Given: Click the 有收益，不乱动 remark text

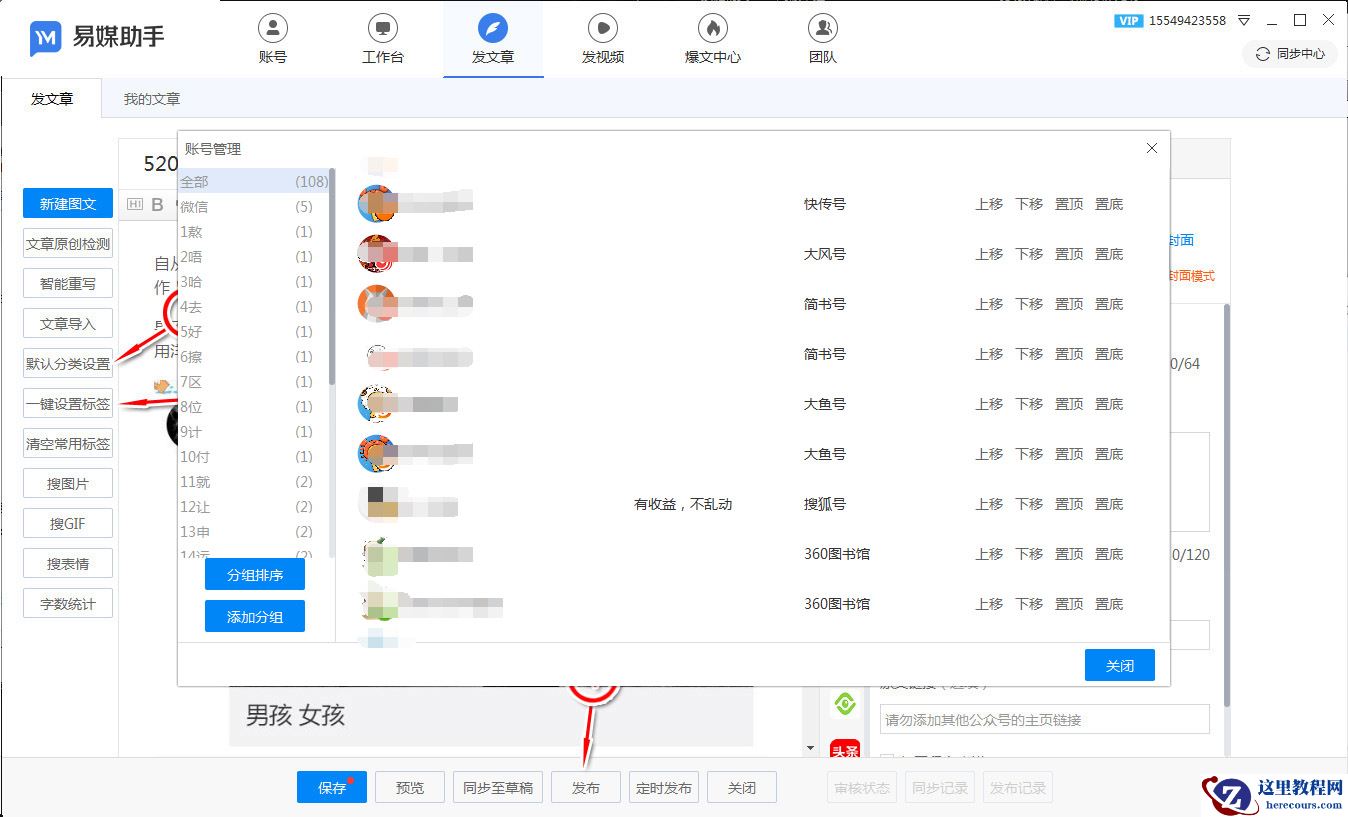Looking at the screenshot, I should [683, 504].
